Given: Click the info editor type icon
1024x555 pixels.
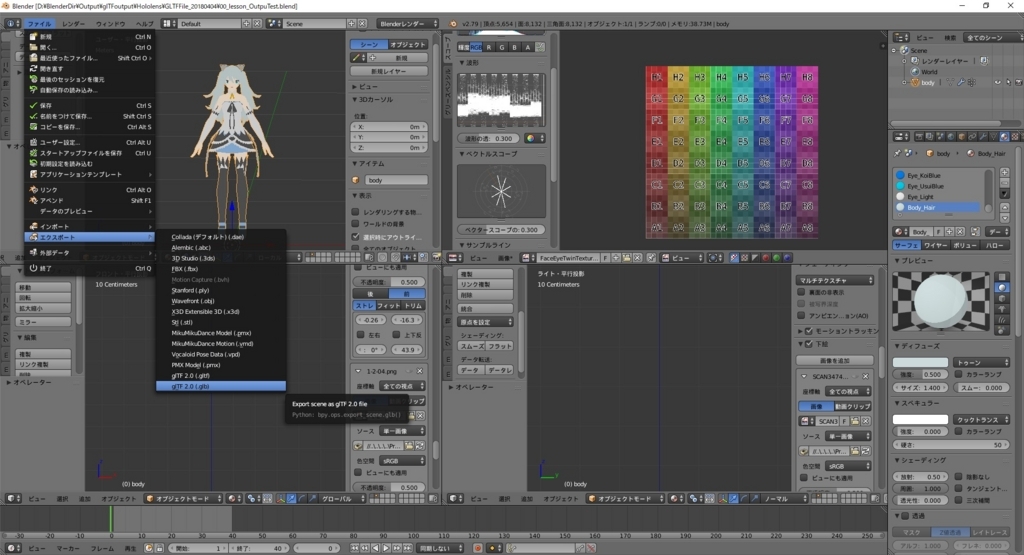Looking at the screenshot, I should coord(12,24).
